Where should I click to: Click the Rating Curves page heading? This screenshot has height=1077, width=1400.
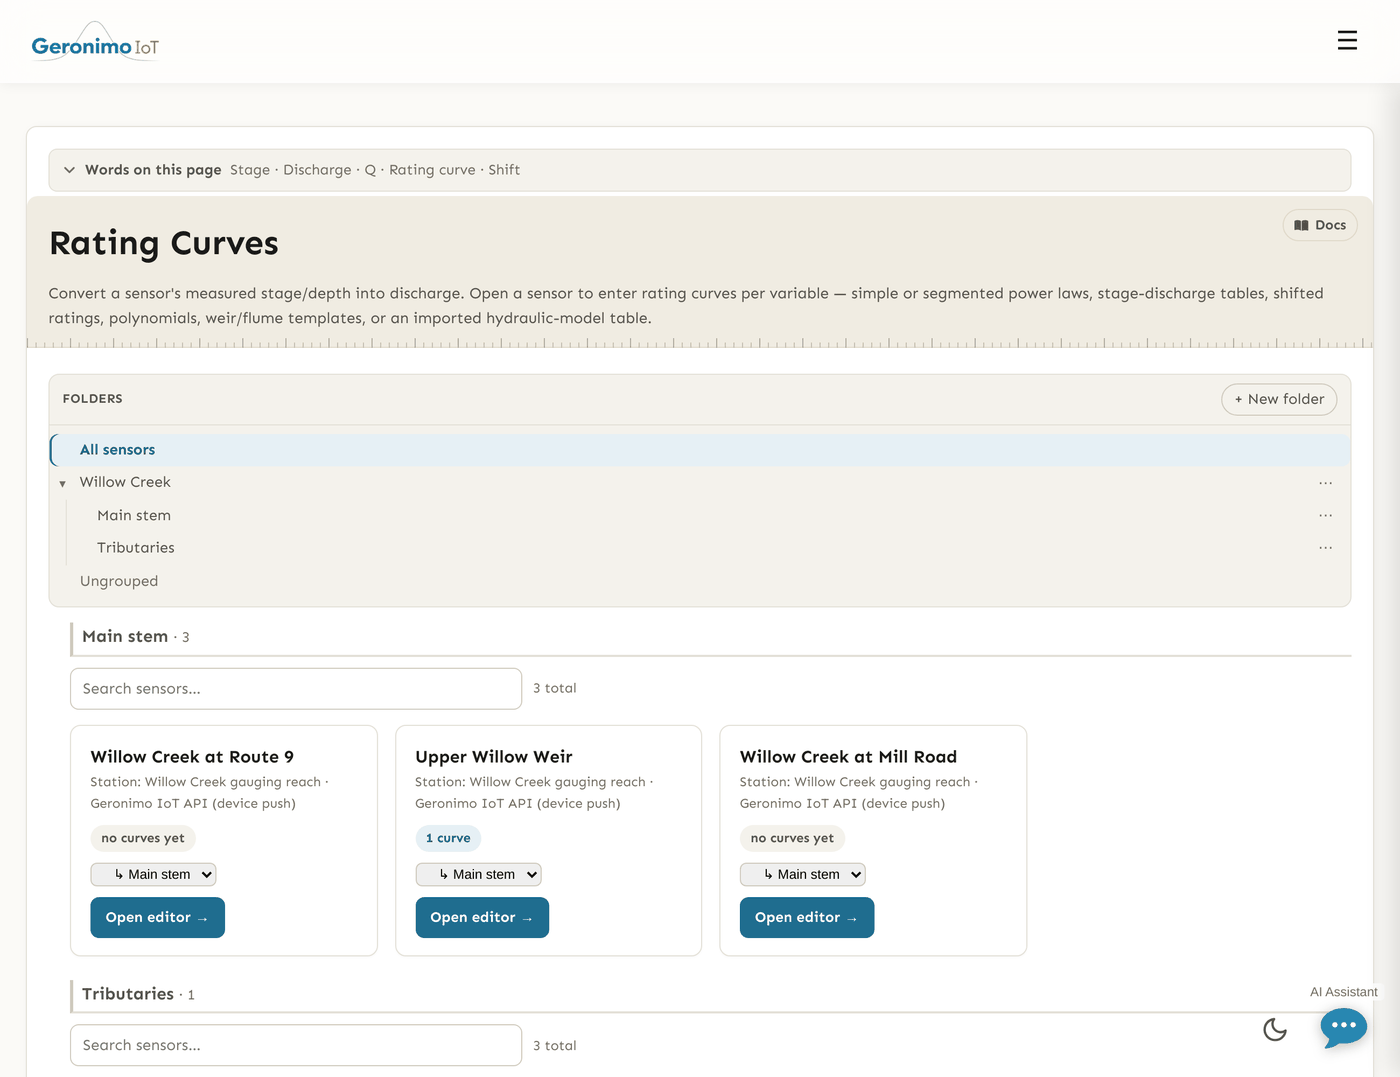tap(164, 243)
